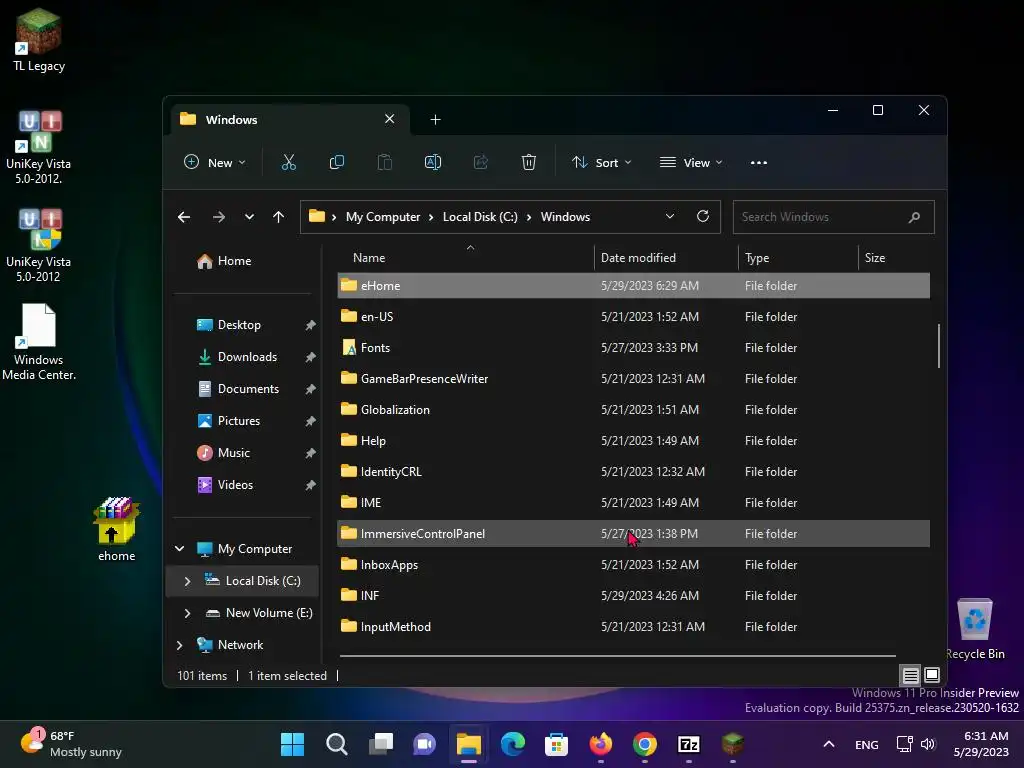1024x768 pixels.
Task: Click Local Disk (C:) breadcrumb
Action: [480, 217]
